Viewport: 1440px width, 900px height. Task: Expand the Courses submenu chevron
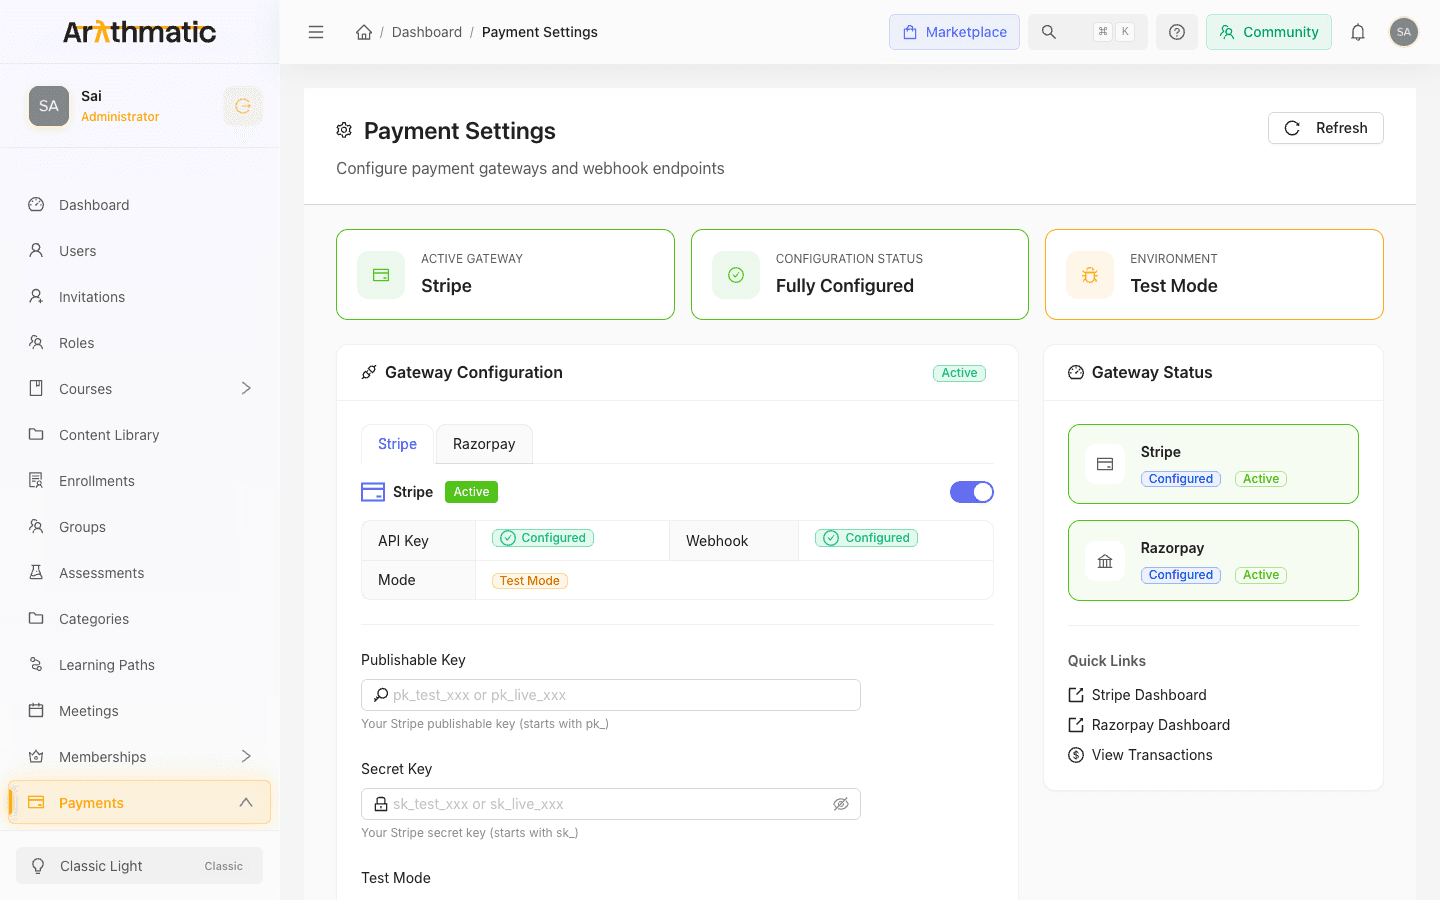point(246,388)
